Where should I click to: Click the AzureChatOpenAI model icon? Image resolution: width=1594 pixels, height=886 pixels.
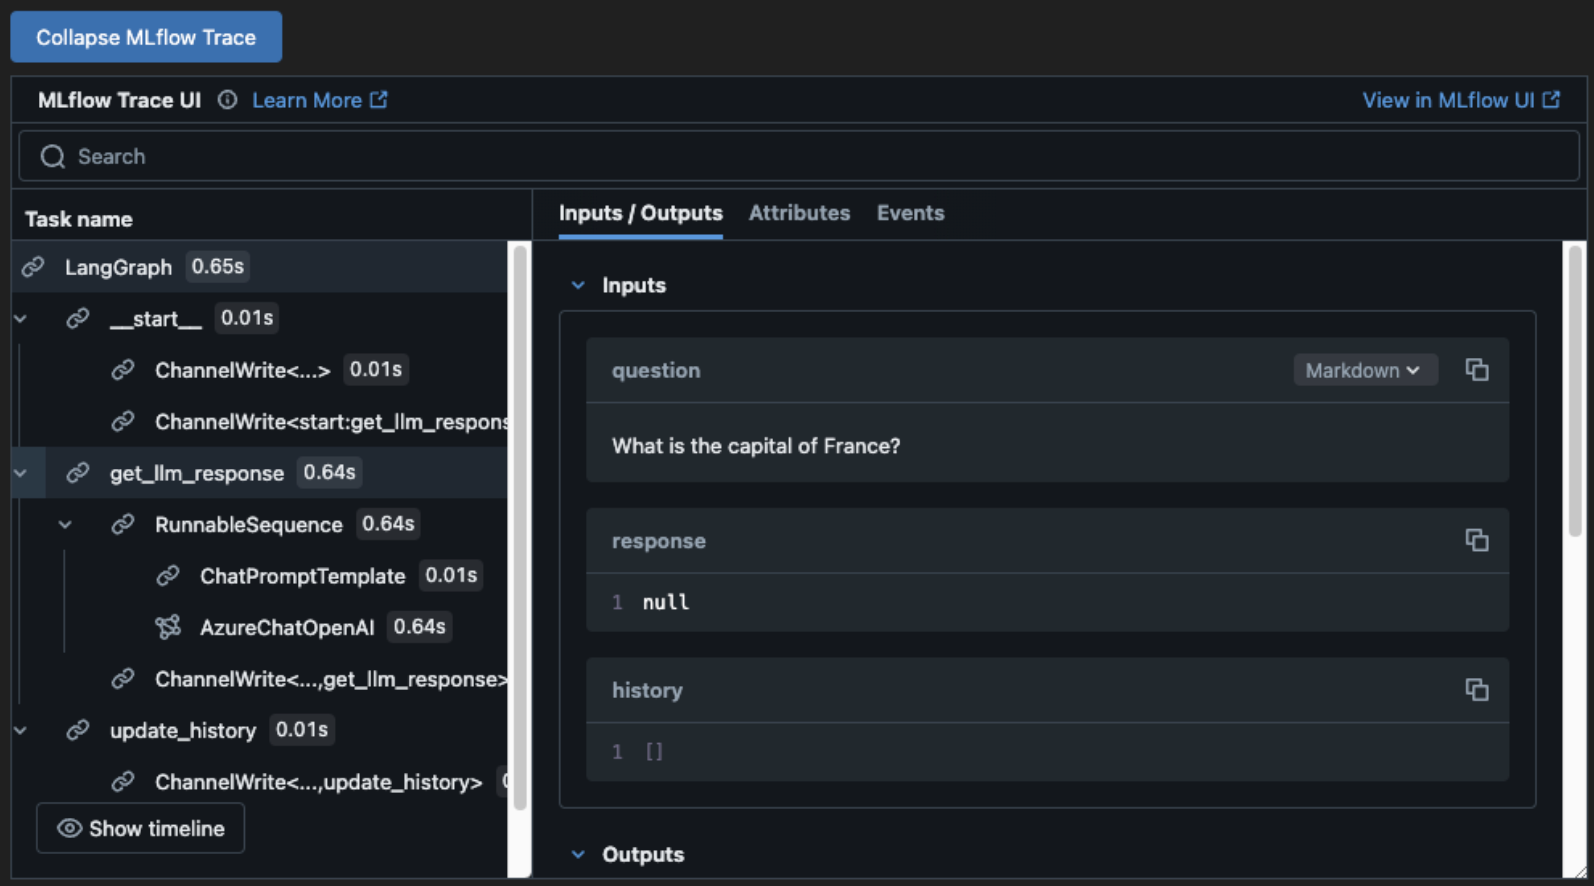[x=168, y=627]
